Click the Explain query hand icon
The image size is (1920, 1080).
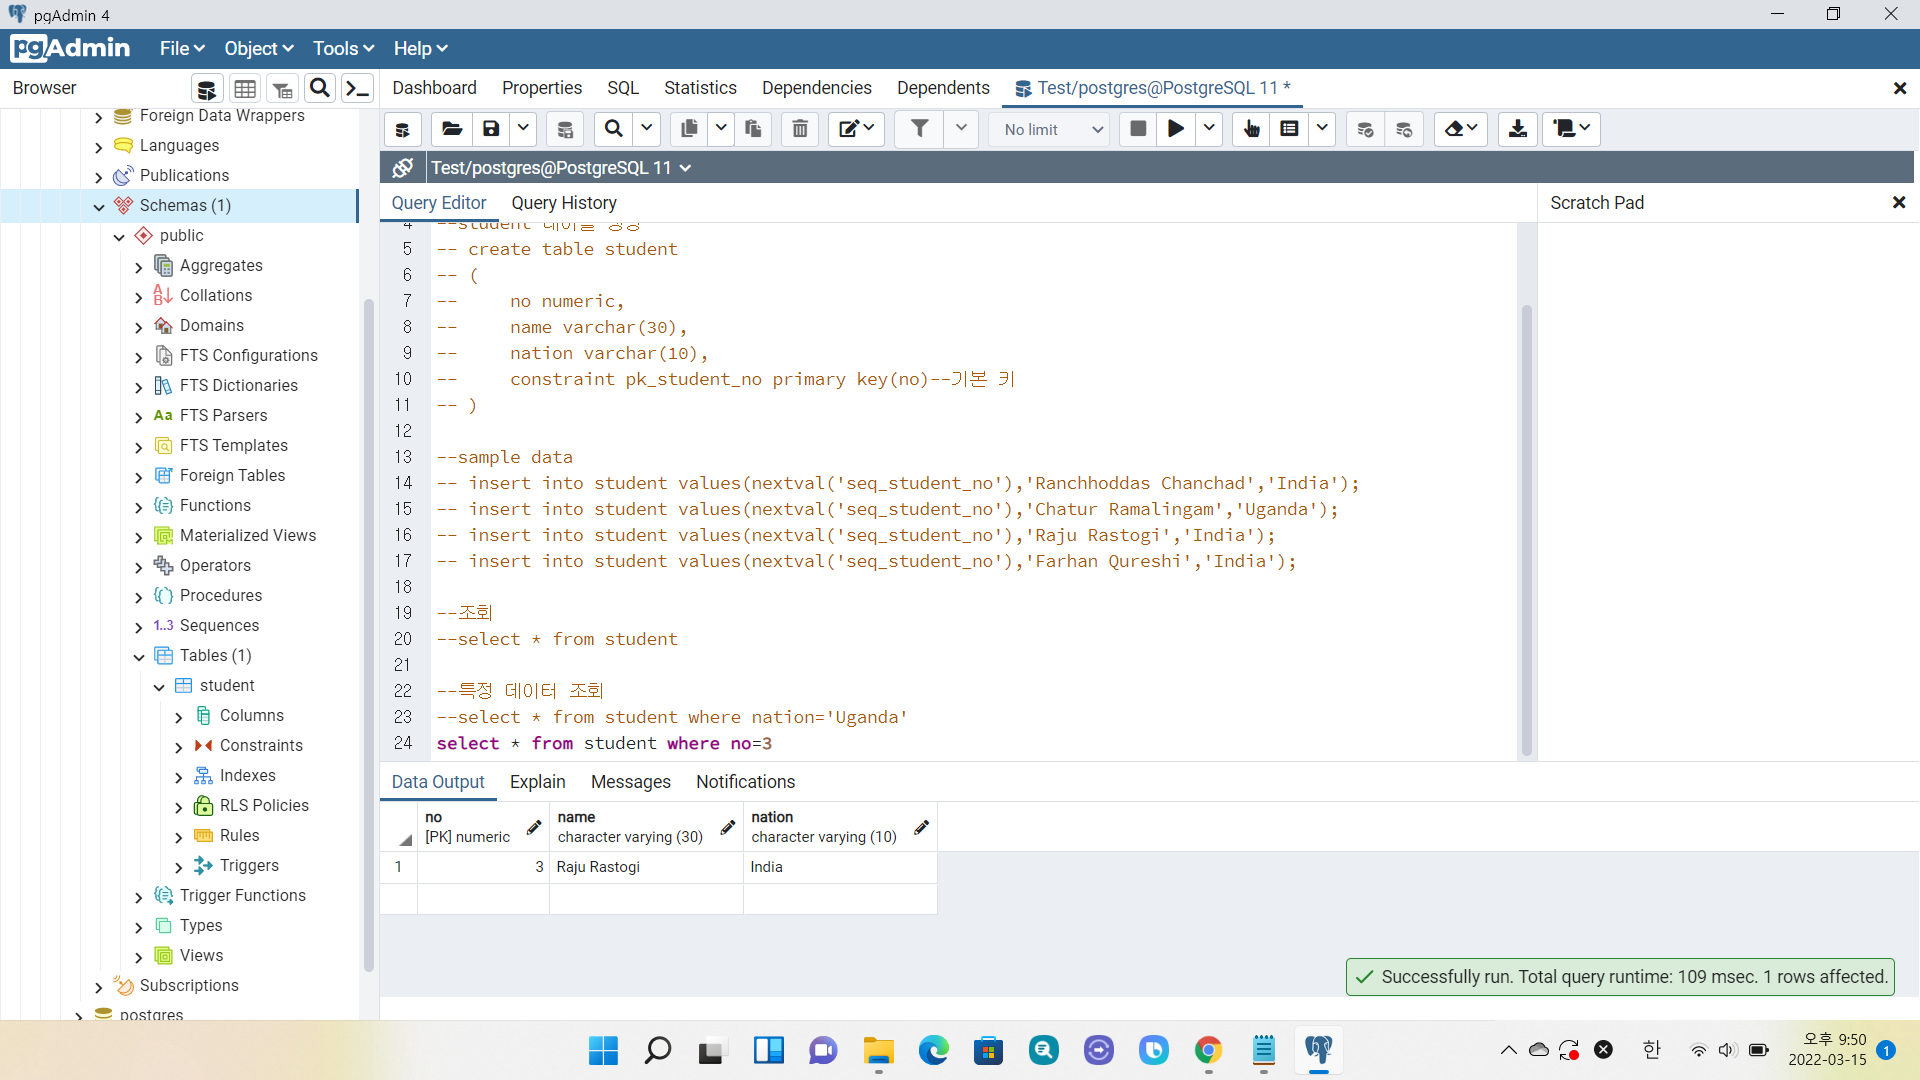pos(1251,129)
